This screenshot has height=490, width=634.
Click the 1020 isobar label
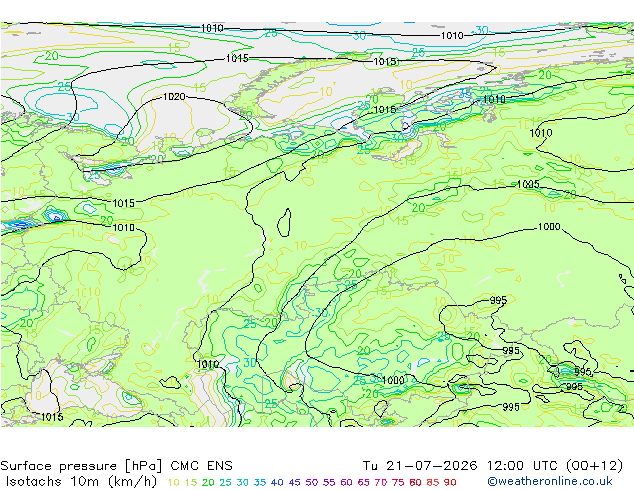click(x=174, y=97)
